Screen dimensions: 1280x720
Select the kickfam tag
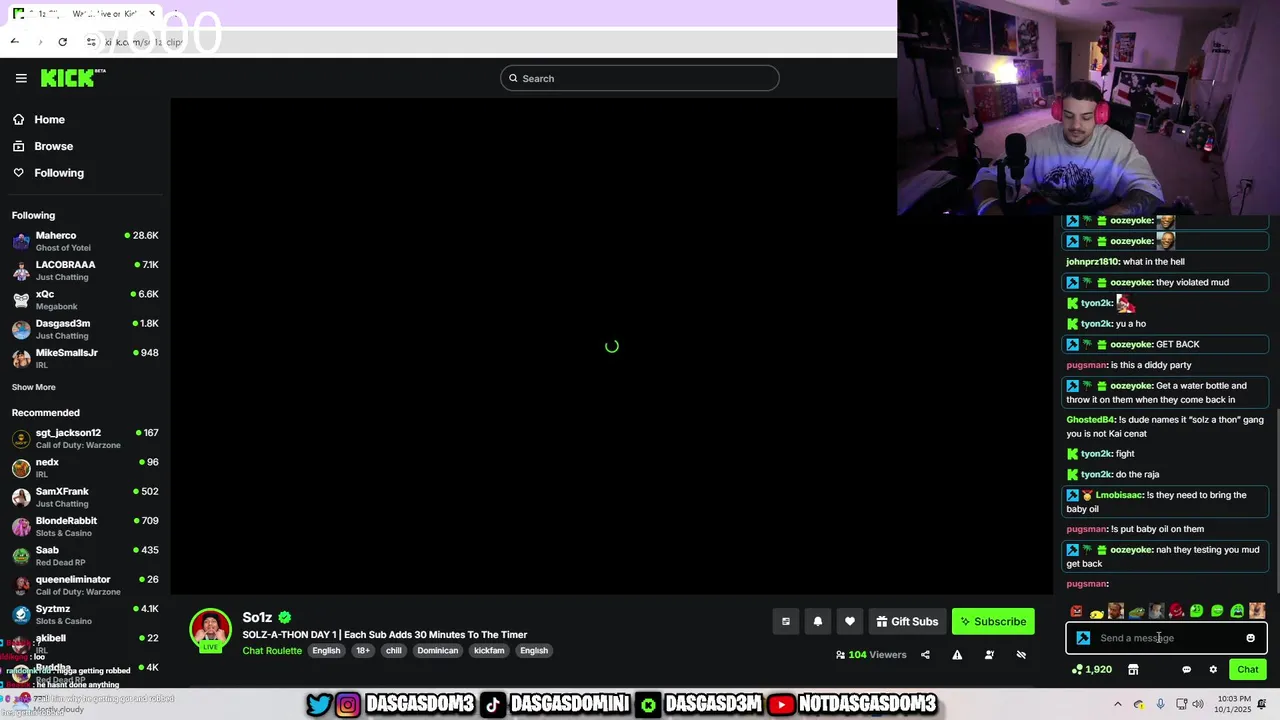(x=489, y=650)
